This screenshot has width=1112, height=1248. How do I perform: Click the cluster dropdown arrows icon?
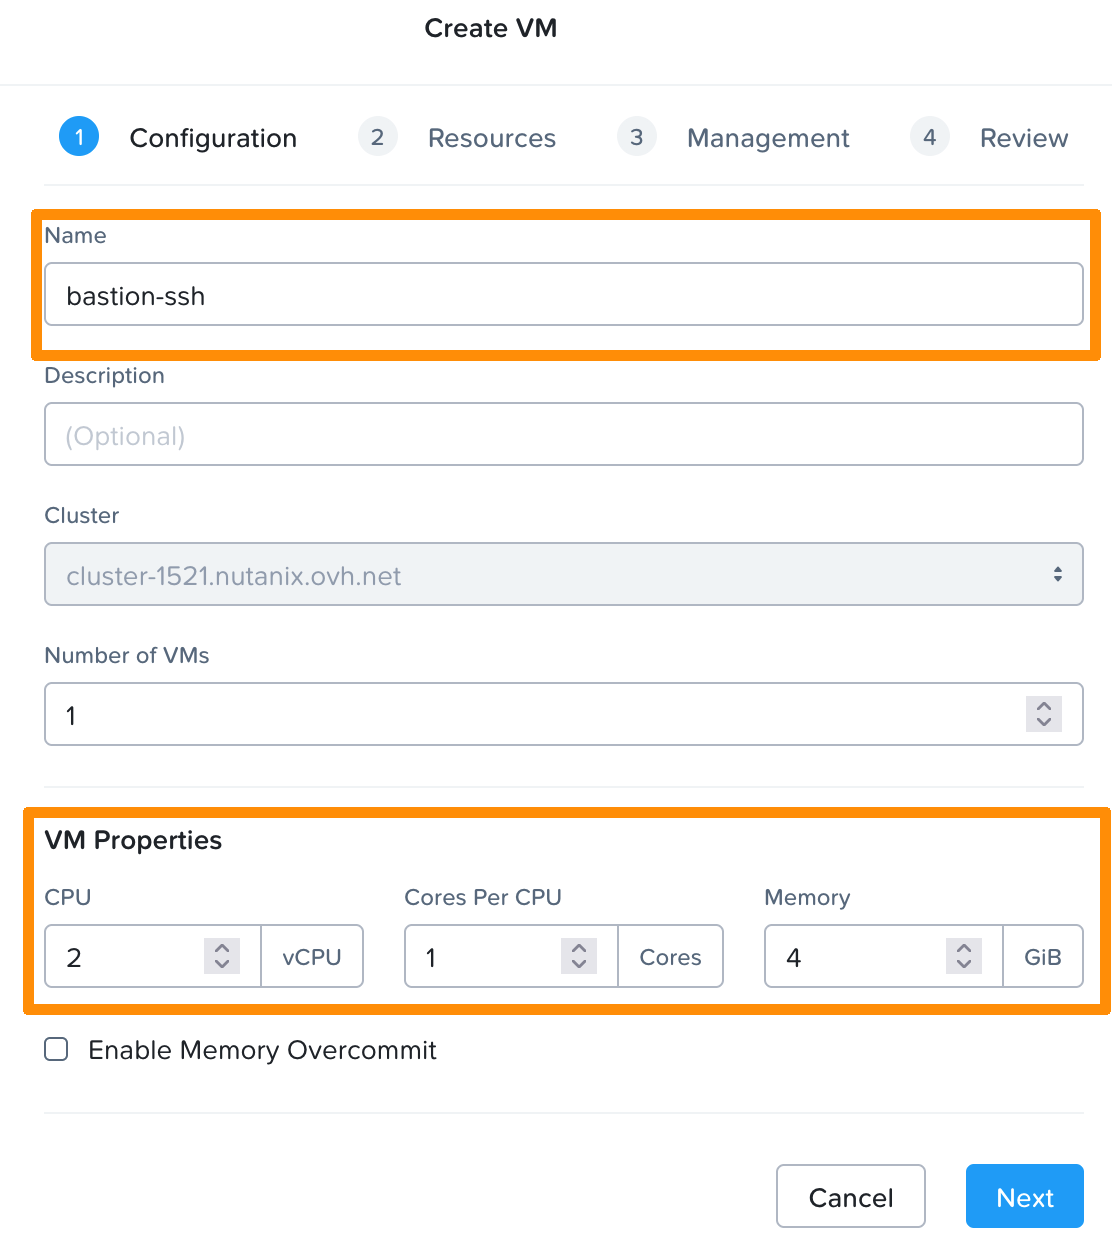tap(1059, 573)
